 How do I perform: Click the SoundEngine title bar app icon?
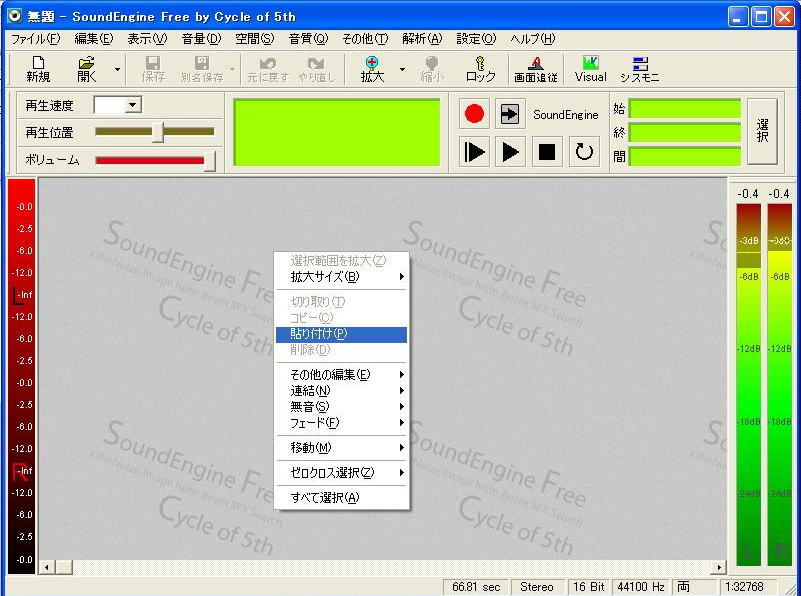coord(14,16)
